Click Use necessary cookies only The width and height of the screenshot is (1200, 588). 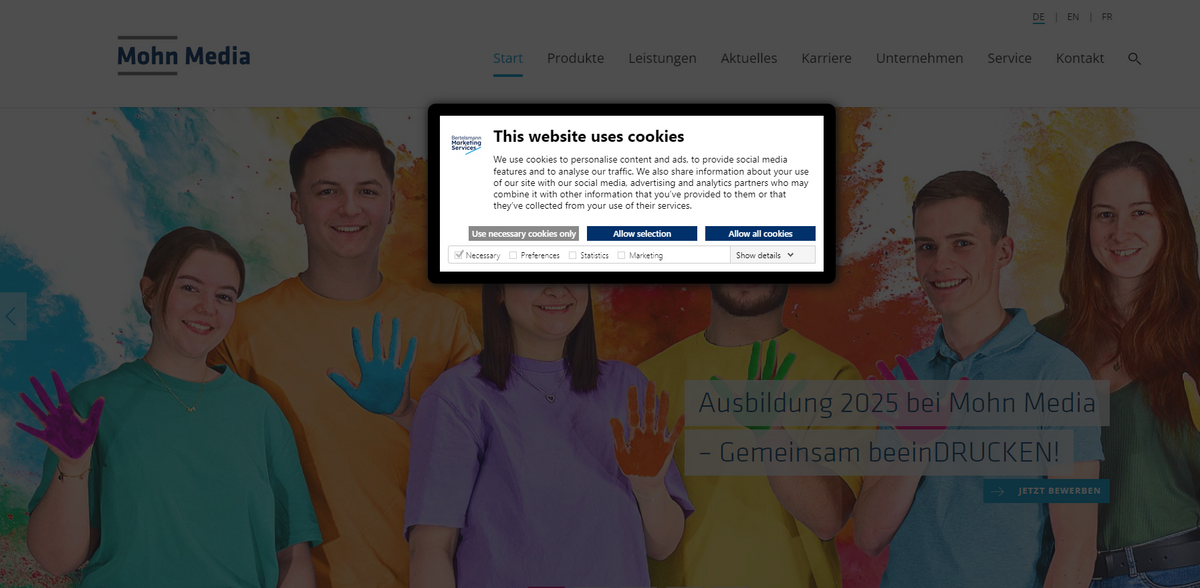click(x=524, y=233)
